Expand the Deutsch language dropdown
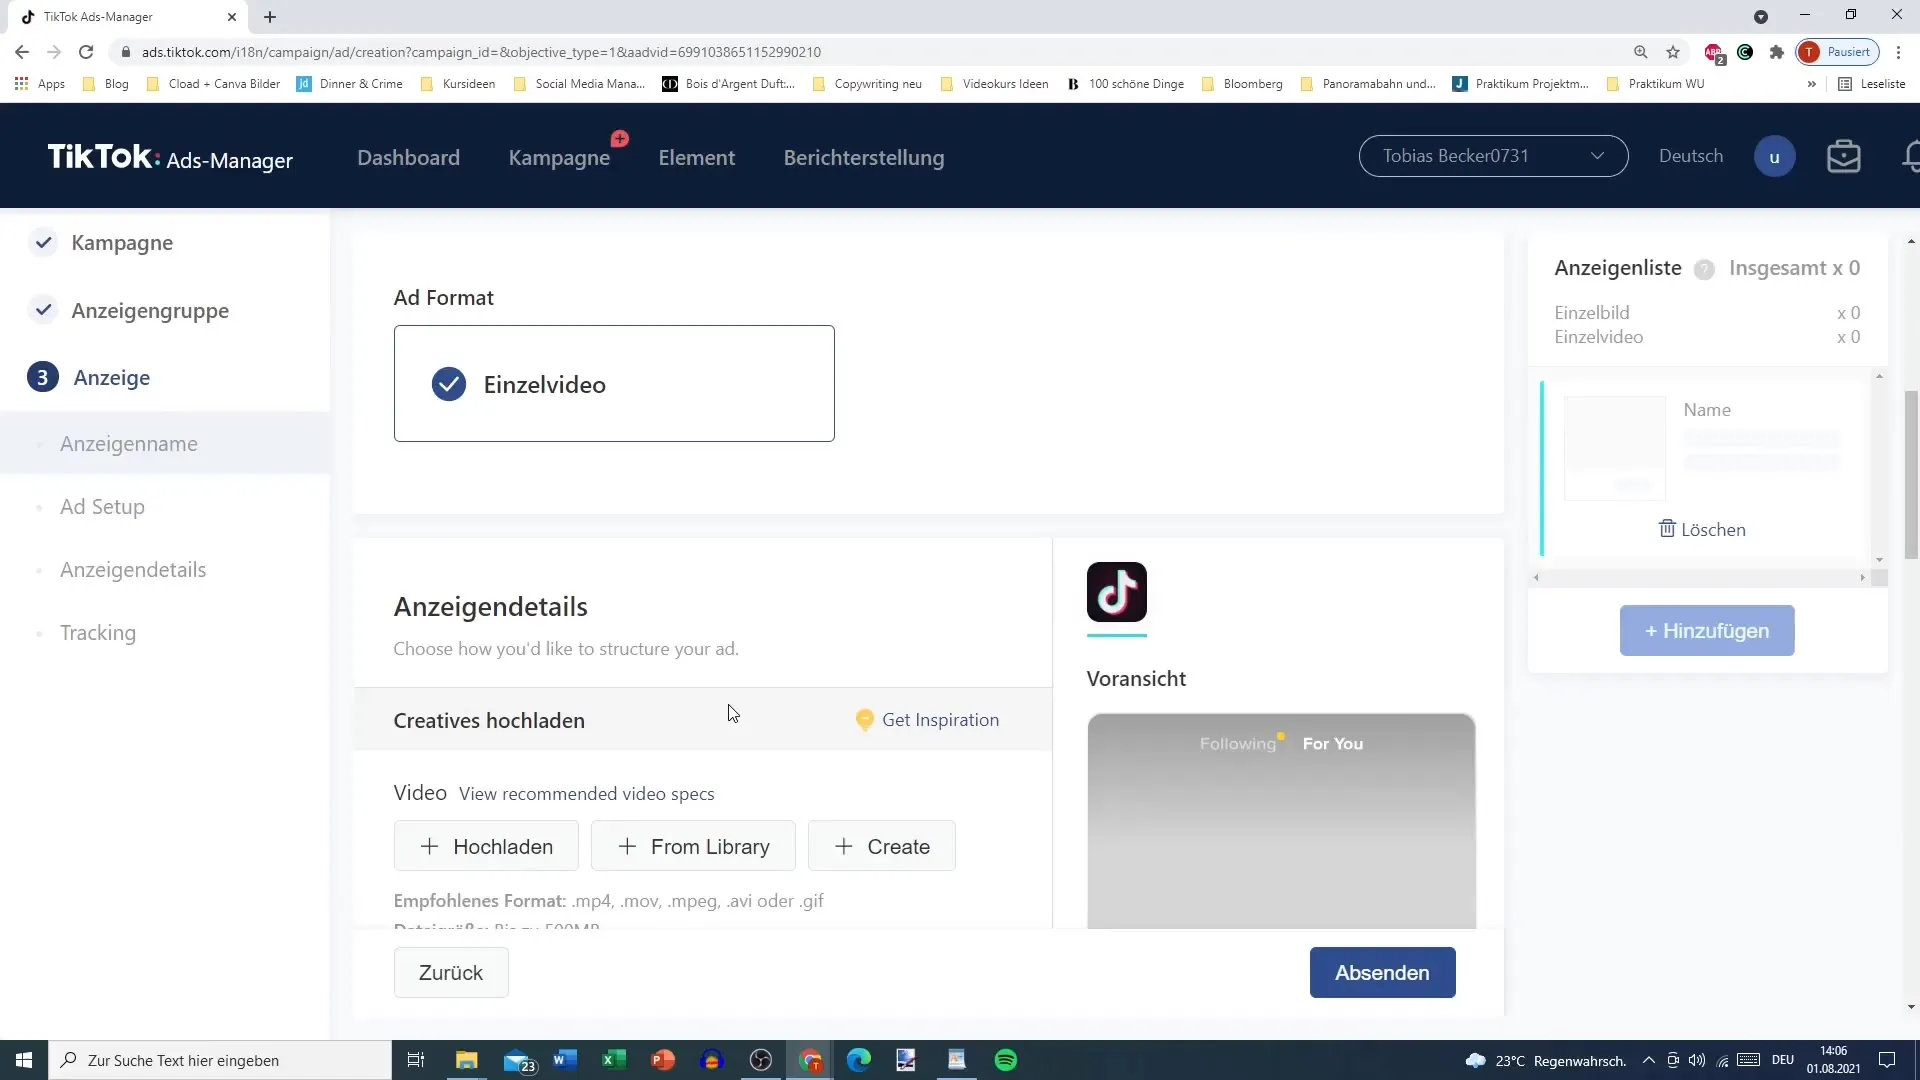The height and width of the screenshot is (1080, 1920). 1692,157
